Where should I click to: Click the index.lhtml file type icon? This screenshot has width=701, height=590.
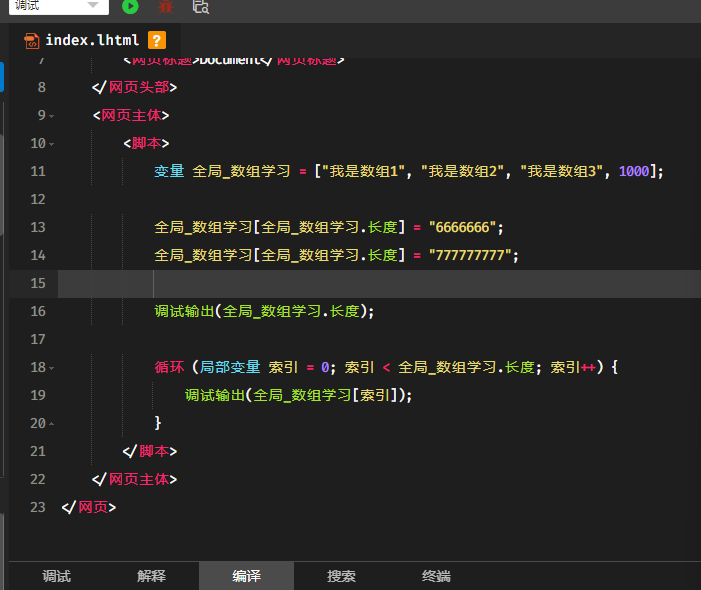32,41
